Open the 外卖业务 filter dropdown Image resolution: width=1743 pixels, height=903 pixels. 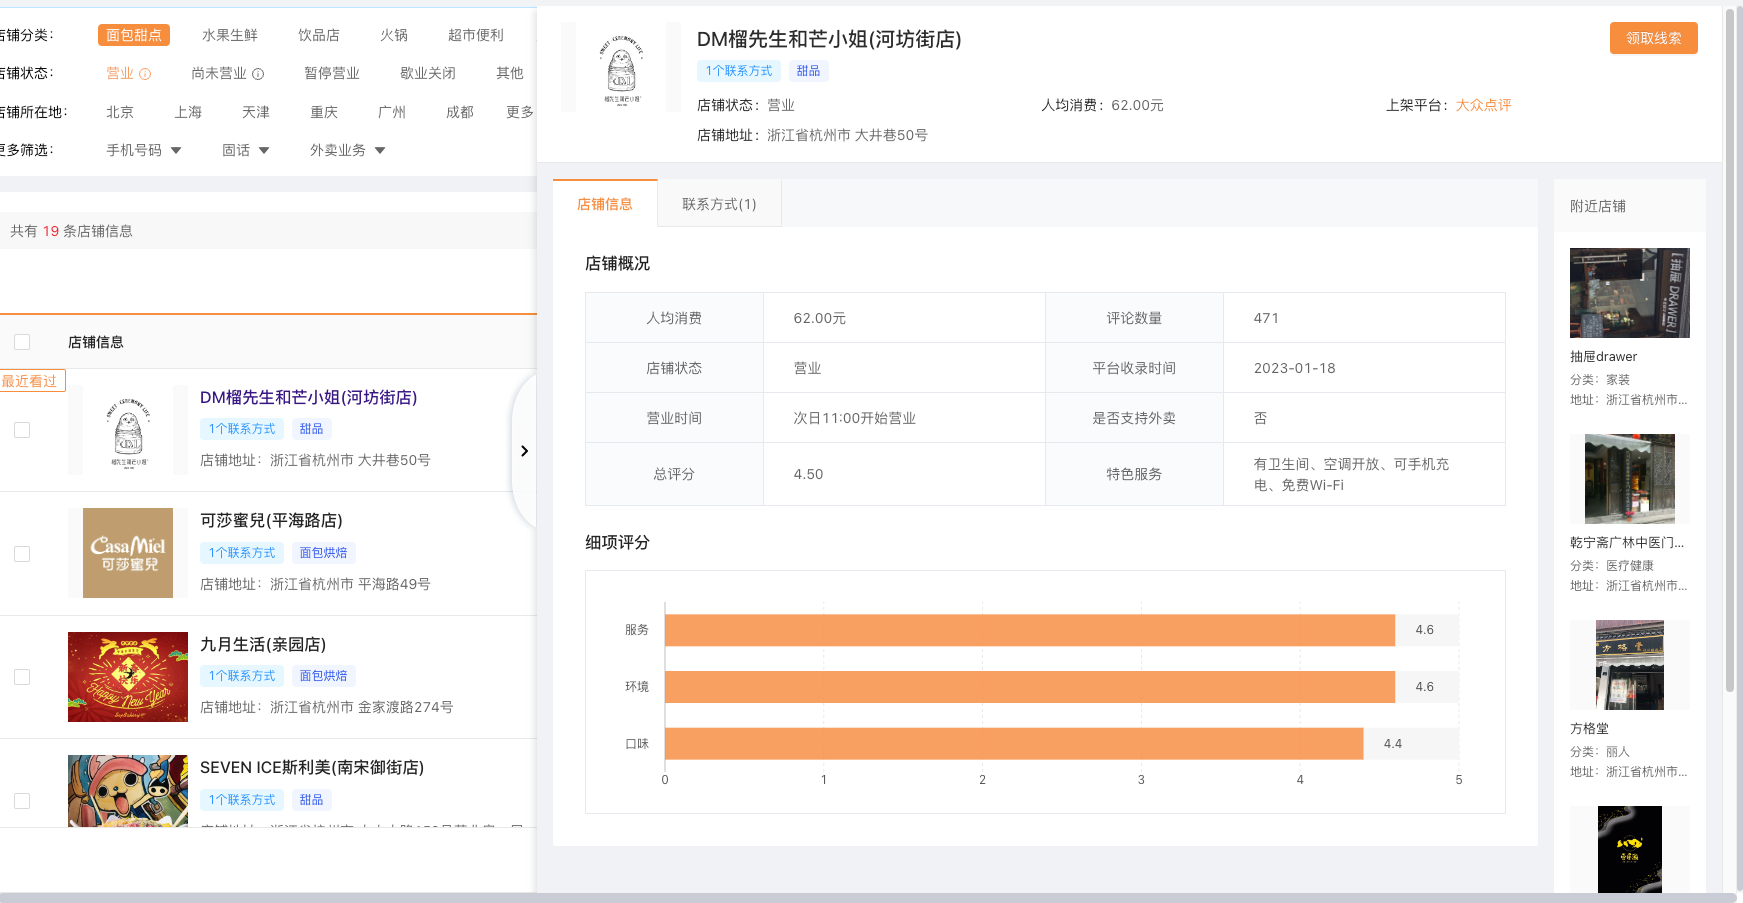pyautogui.click(x=347, y=150)
